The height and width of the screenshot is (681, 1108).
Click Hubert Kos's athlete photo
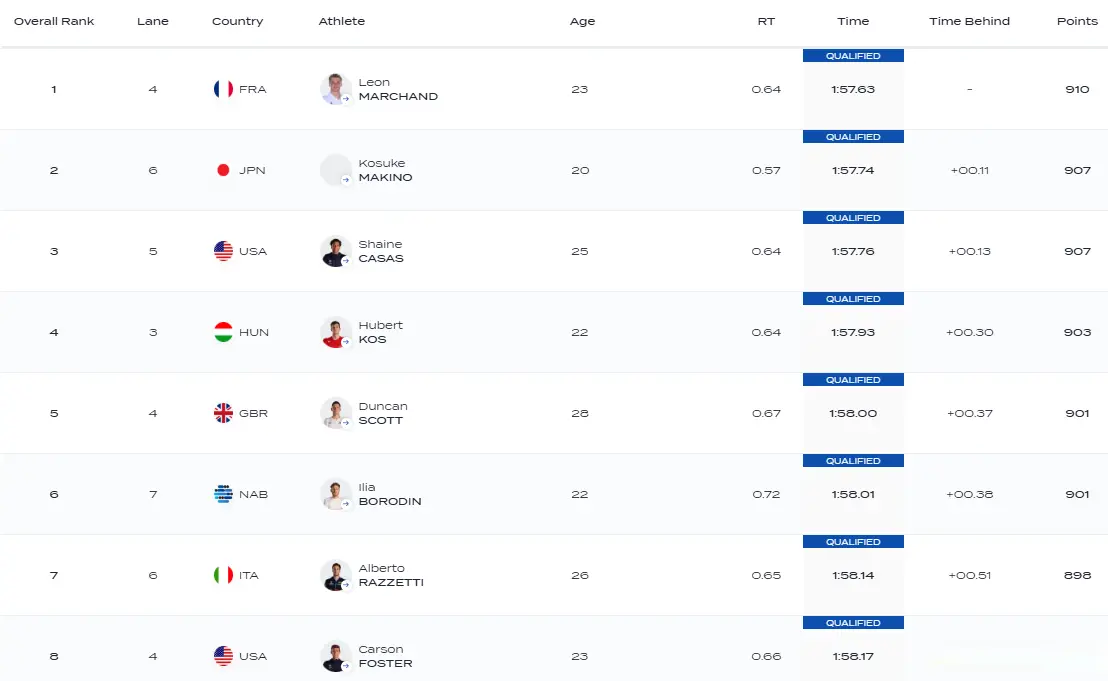pyautogui.click(x=335, y=332)
